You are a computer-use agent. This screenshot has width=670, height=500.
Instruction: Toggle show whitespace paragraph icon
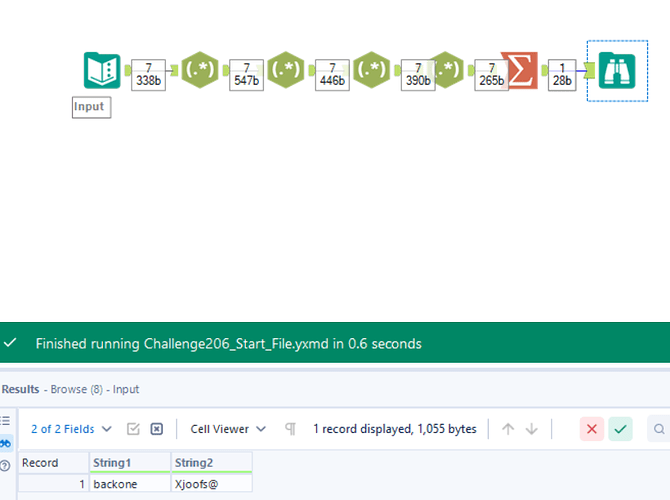click(x=291, y=429)
